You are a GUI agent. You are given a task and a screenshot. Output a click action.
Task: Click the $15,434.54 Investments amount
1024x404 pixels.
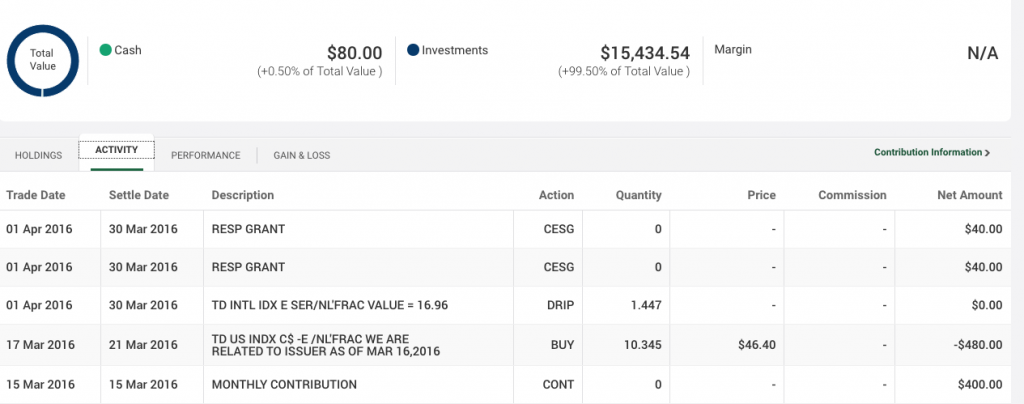click(645, 53)
